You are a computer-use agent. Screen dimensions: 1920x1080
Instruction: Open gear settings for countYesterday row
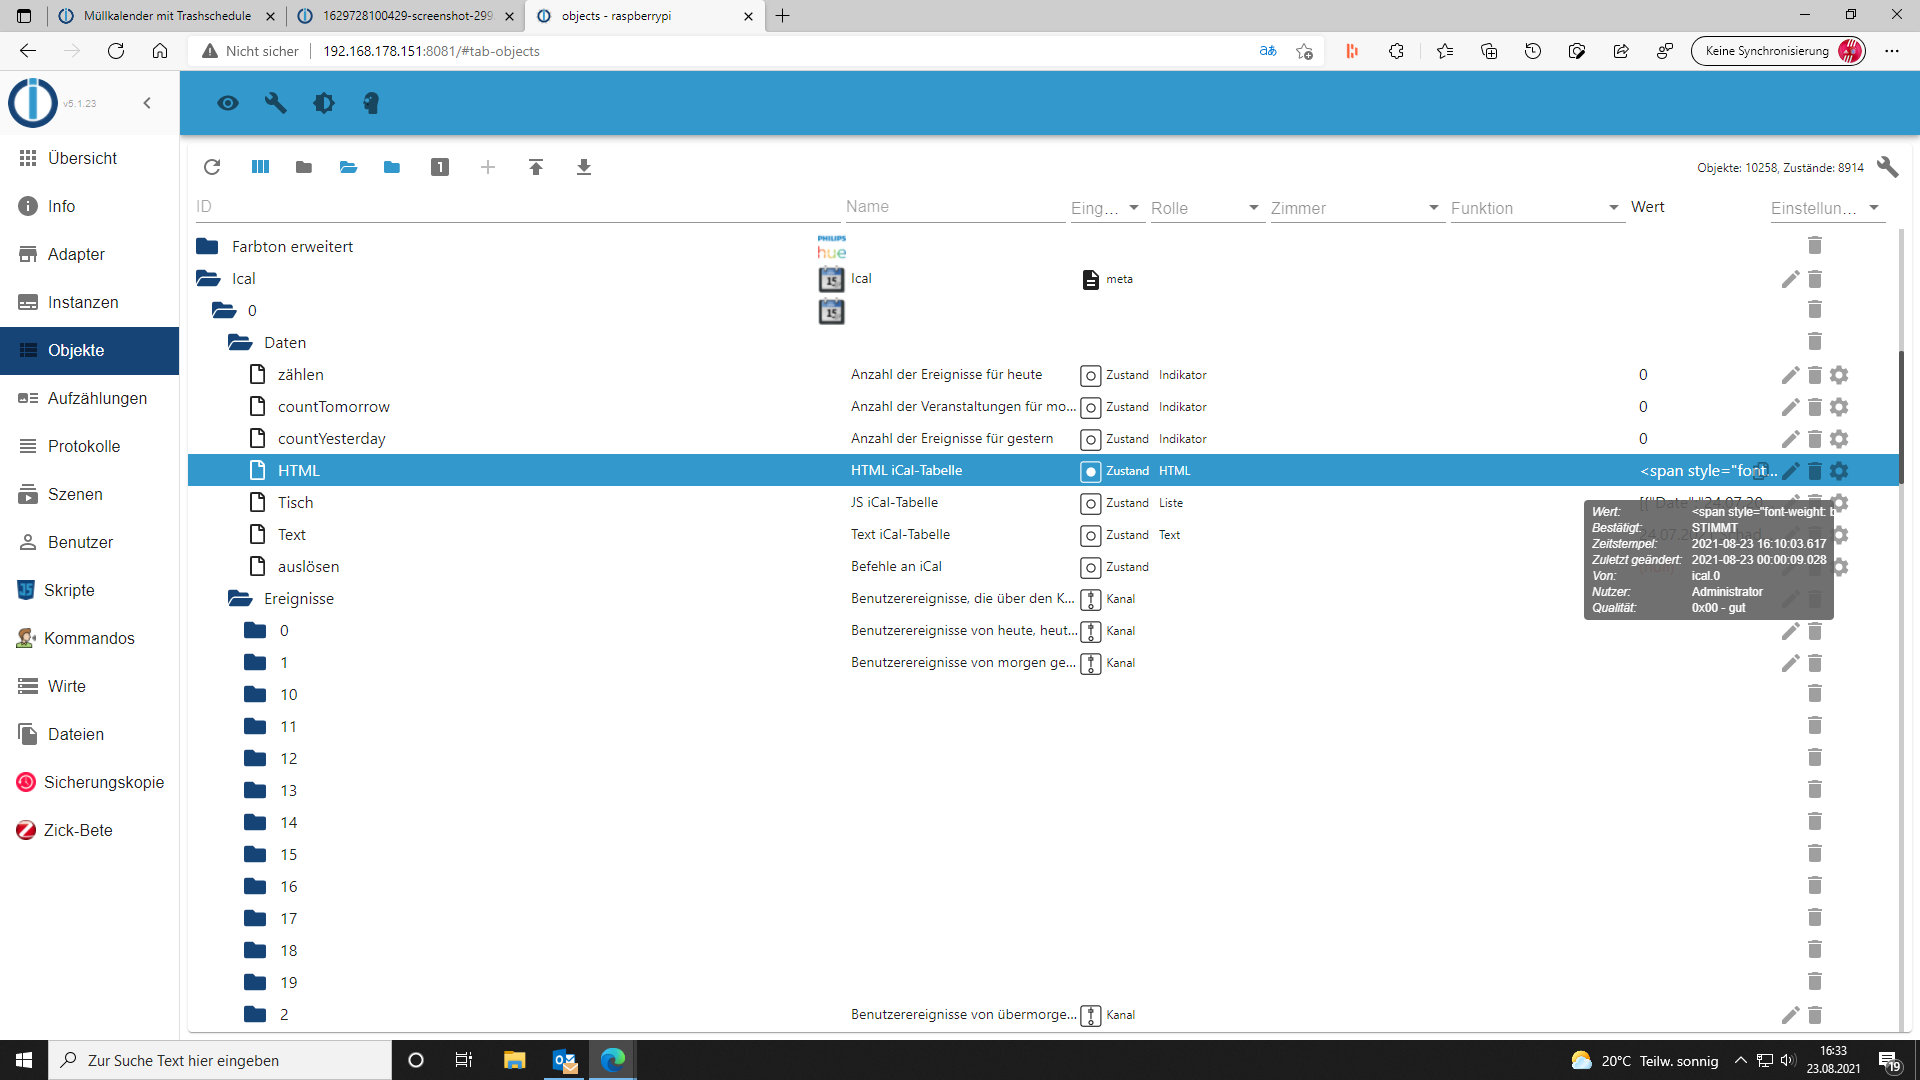tap(1839, 439)
